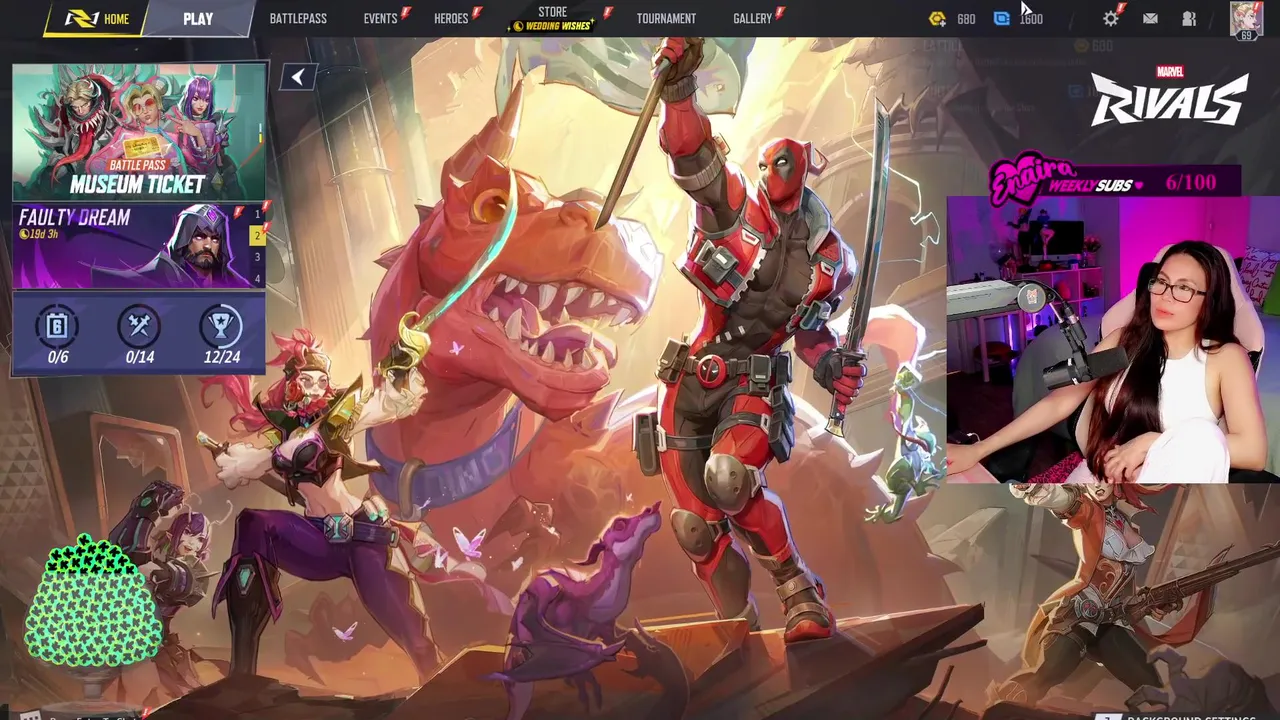The height and width of the screenshot is (720, 1280).
Task: Open the Museum Ticket battle pass banner
Action: click(139, 132)
